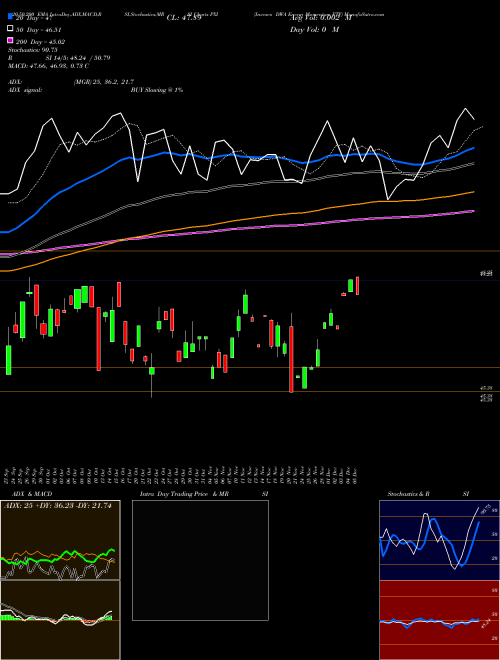Click the last red candlestick on the chart
This screenshot has width=500, height=660.
(x=357, y=286)
